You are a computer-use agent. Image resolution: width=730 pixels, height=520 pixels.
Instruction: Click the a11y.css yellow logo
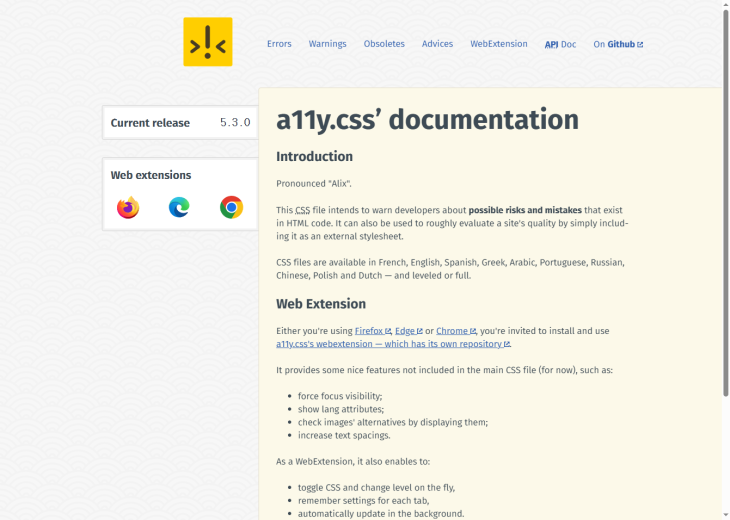tap(208, 42)
